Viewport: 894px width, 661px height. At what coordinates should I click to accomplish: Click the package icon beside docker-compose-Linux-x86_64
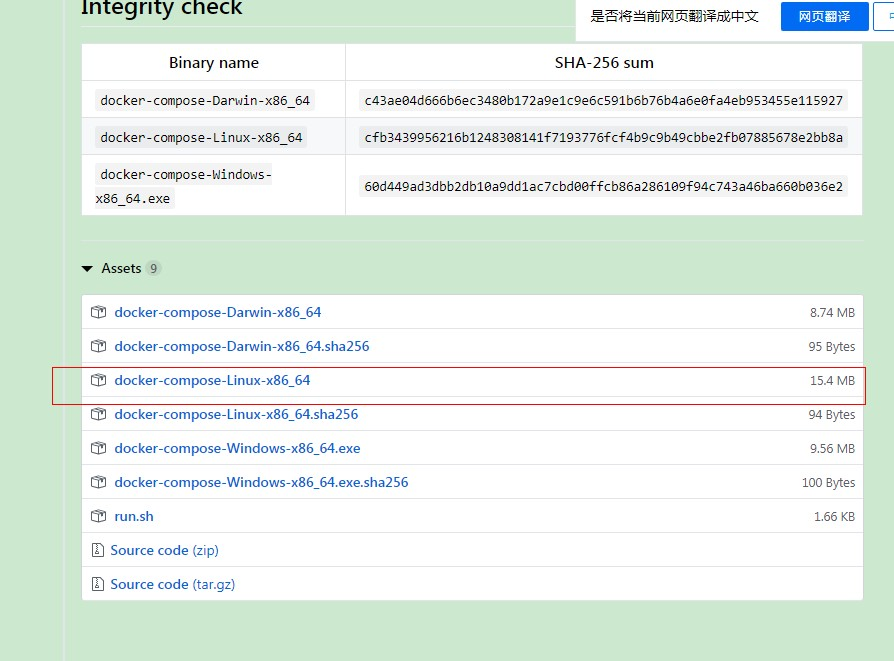click(98, 380)
